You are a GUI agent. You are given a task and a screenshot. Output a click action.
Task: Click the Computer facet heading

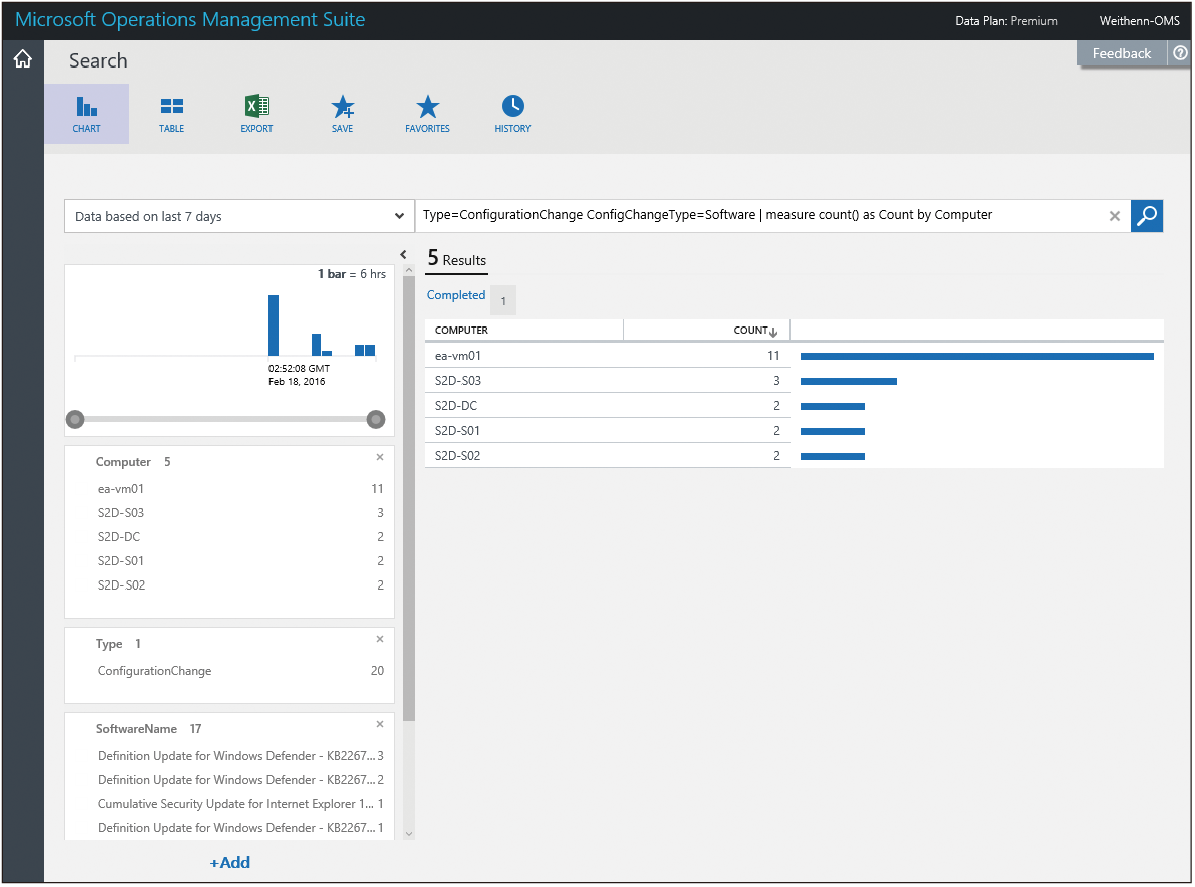pyautogui.click(x=123, y=462)
